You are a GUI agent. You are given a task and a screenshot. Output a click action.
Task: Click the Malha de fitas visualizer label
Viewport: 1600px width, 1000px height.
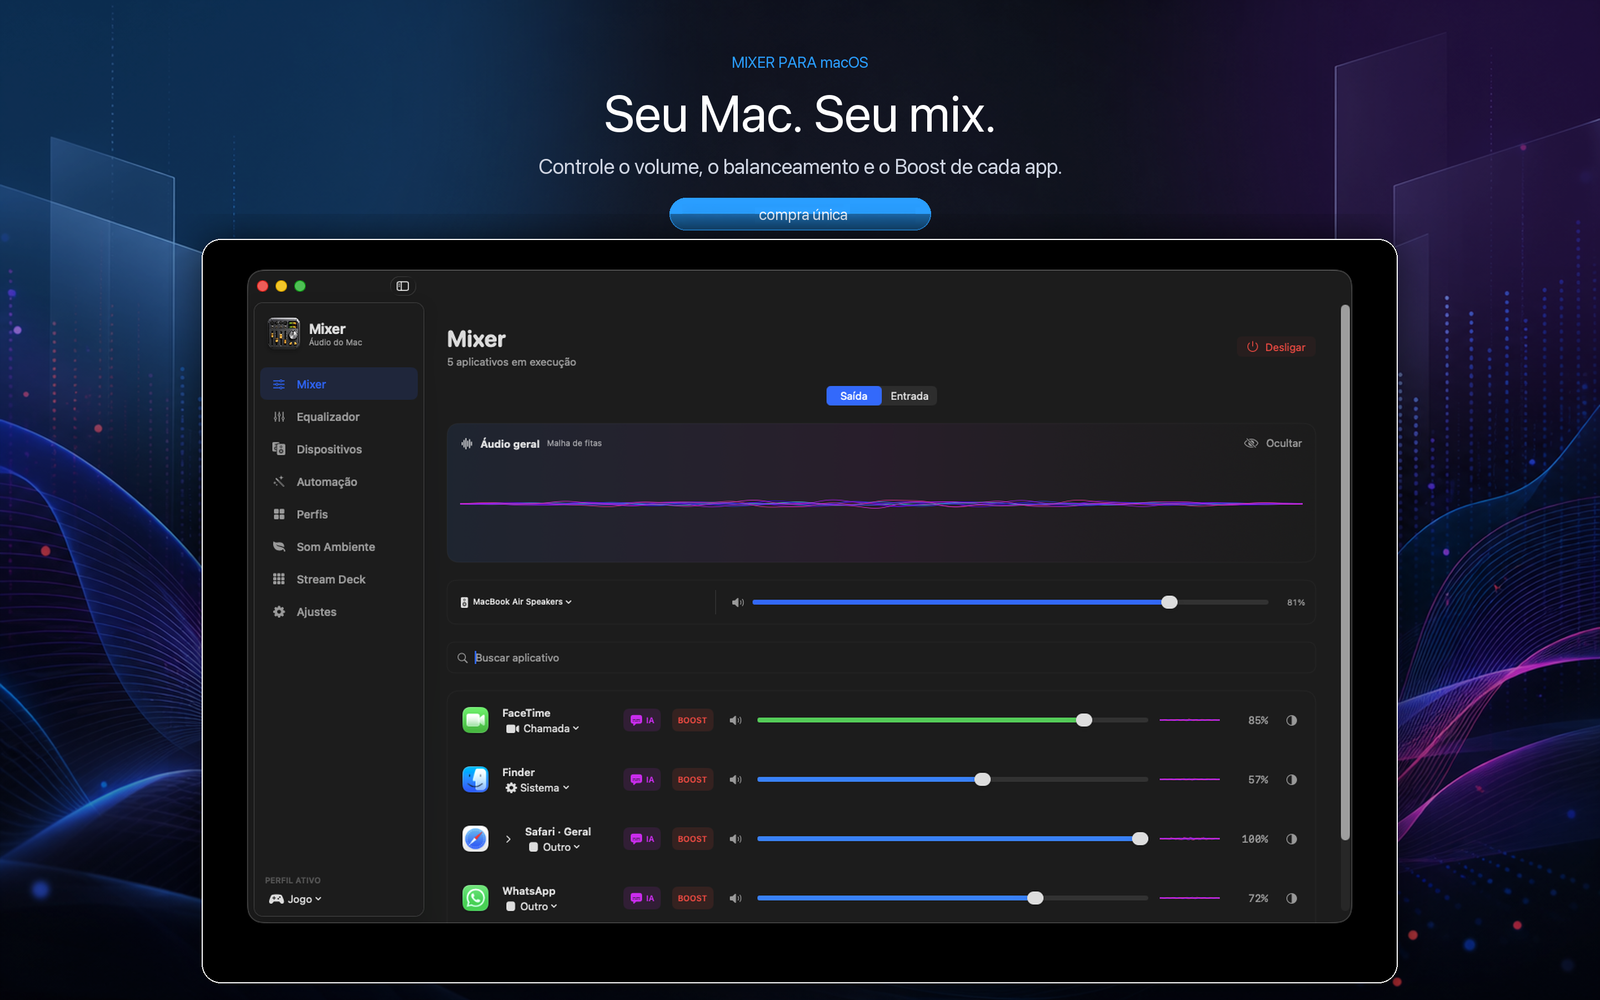574,443
